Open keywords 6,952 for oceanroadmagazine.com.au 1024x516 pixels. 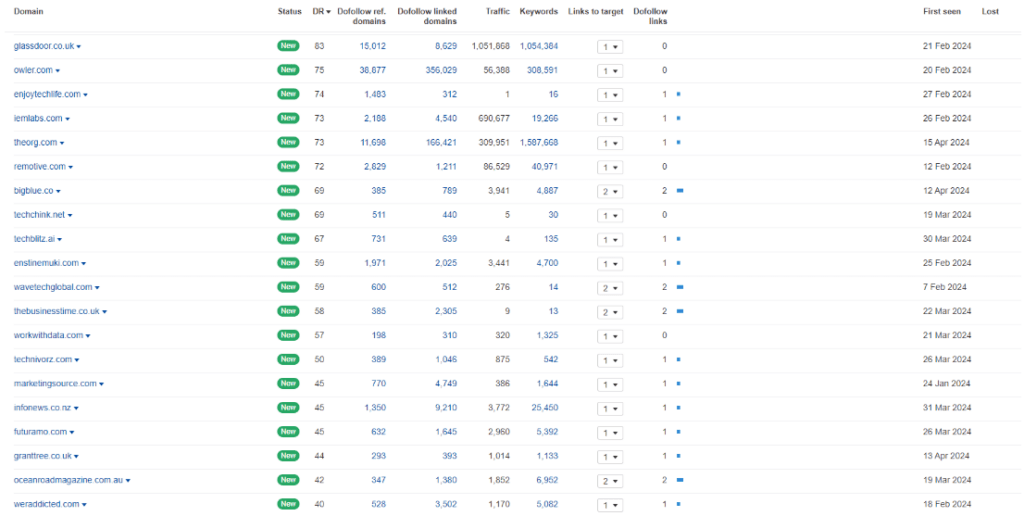pos(547,481)
